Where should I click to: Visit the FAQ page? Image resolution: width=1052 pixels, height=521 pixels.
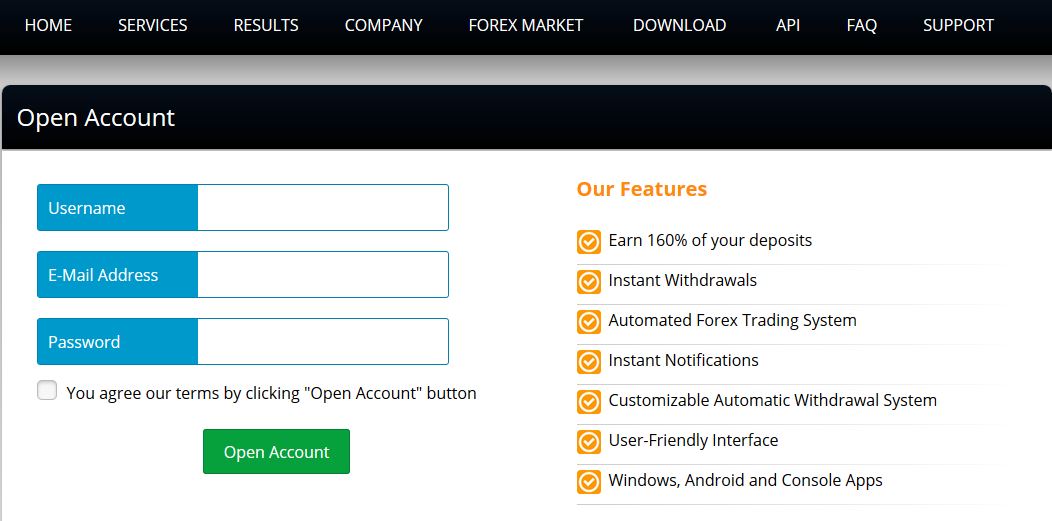coord(861,25)
